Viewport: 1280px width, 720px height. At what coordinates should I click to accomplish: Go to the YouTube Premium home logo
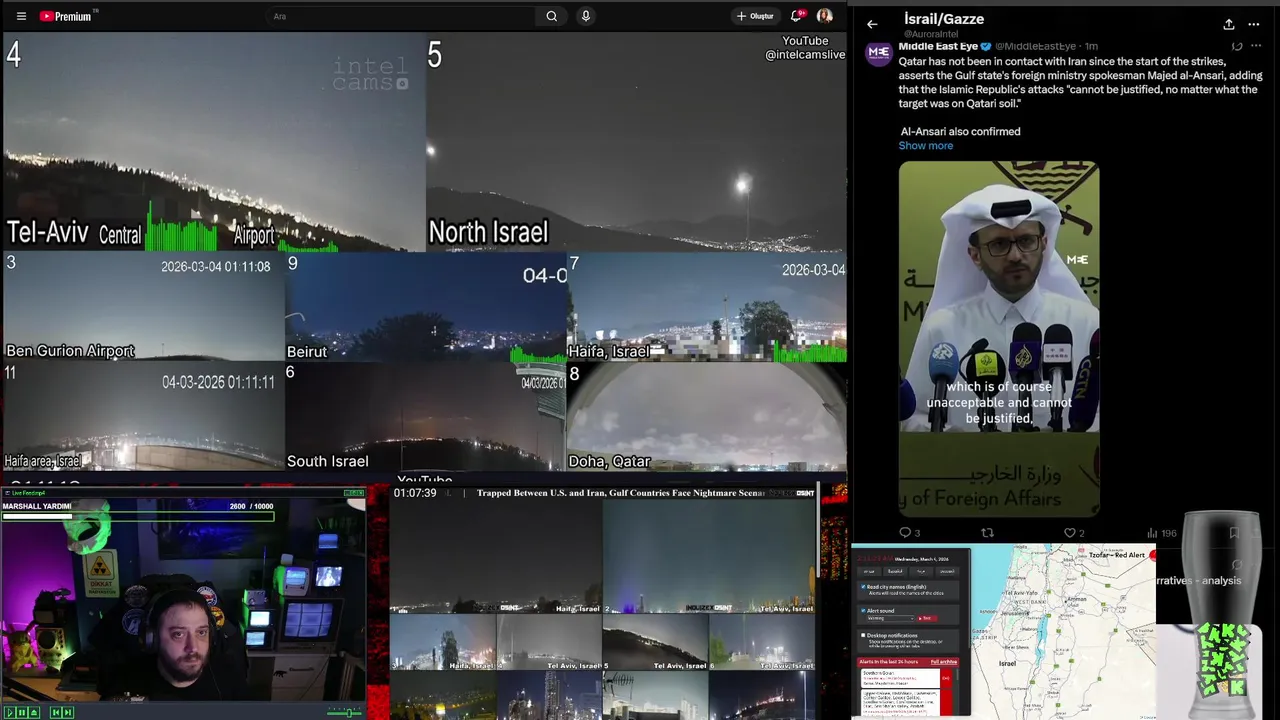(x=66, y=16)
